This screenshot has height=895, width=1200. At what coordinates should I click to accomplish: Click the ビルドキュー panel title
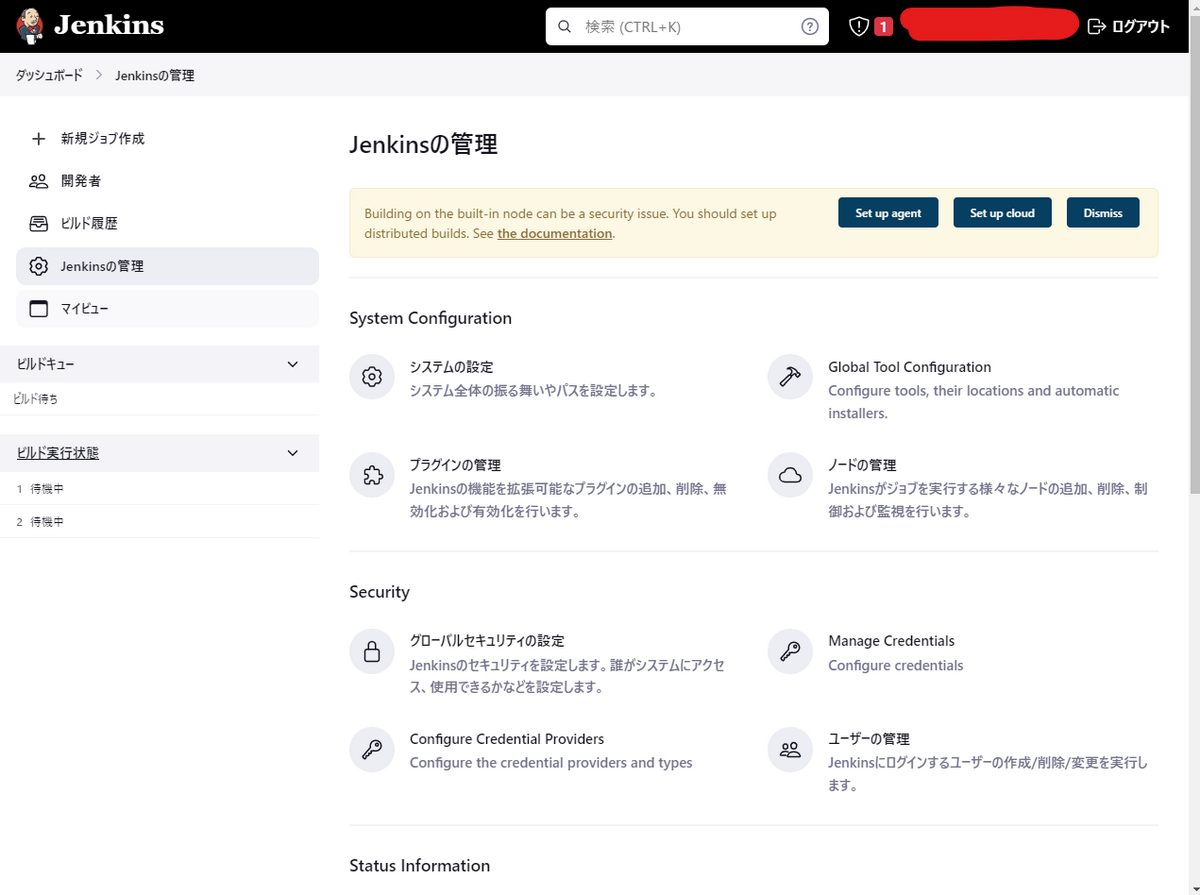pos(46,364)
